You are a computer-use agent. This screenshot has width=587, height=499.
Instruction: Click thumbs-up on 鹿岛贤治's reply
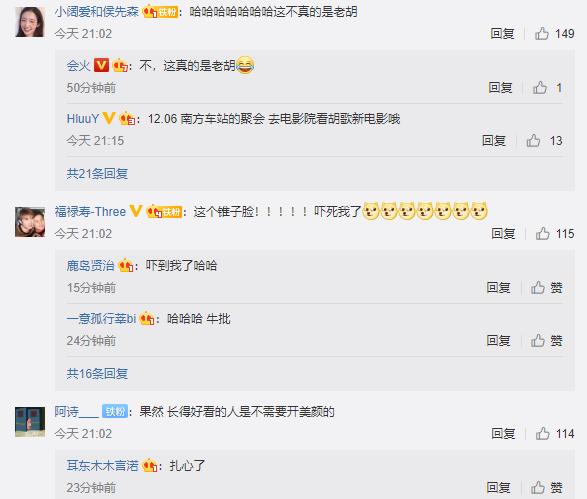[x=538, y=287]
